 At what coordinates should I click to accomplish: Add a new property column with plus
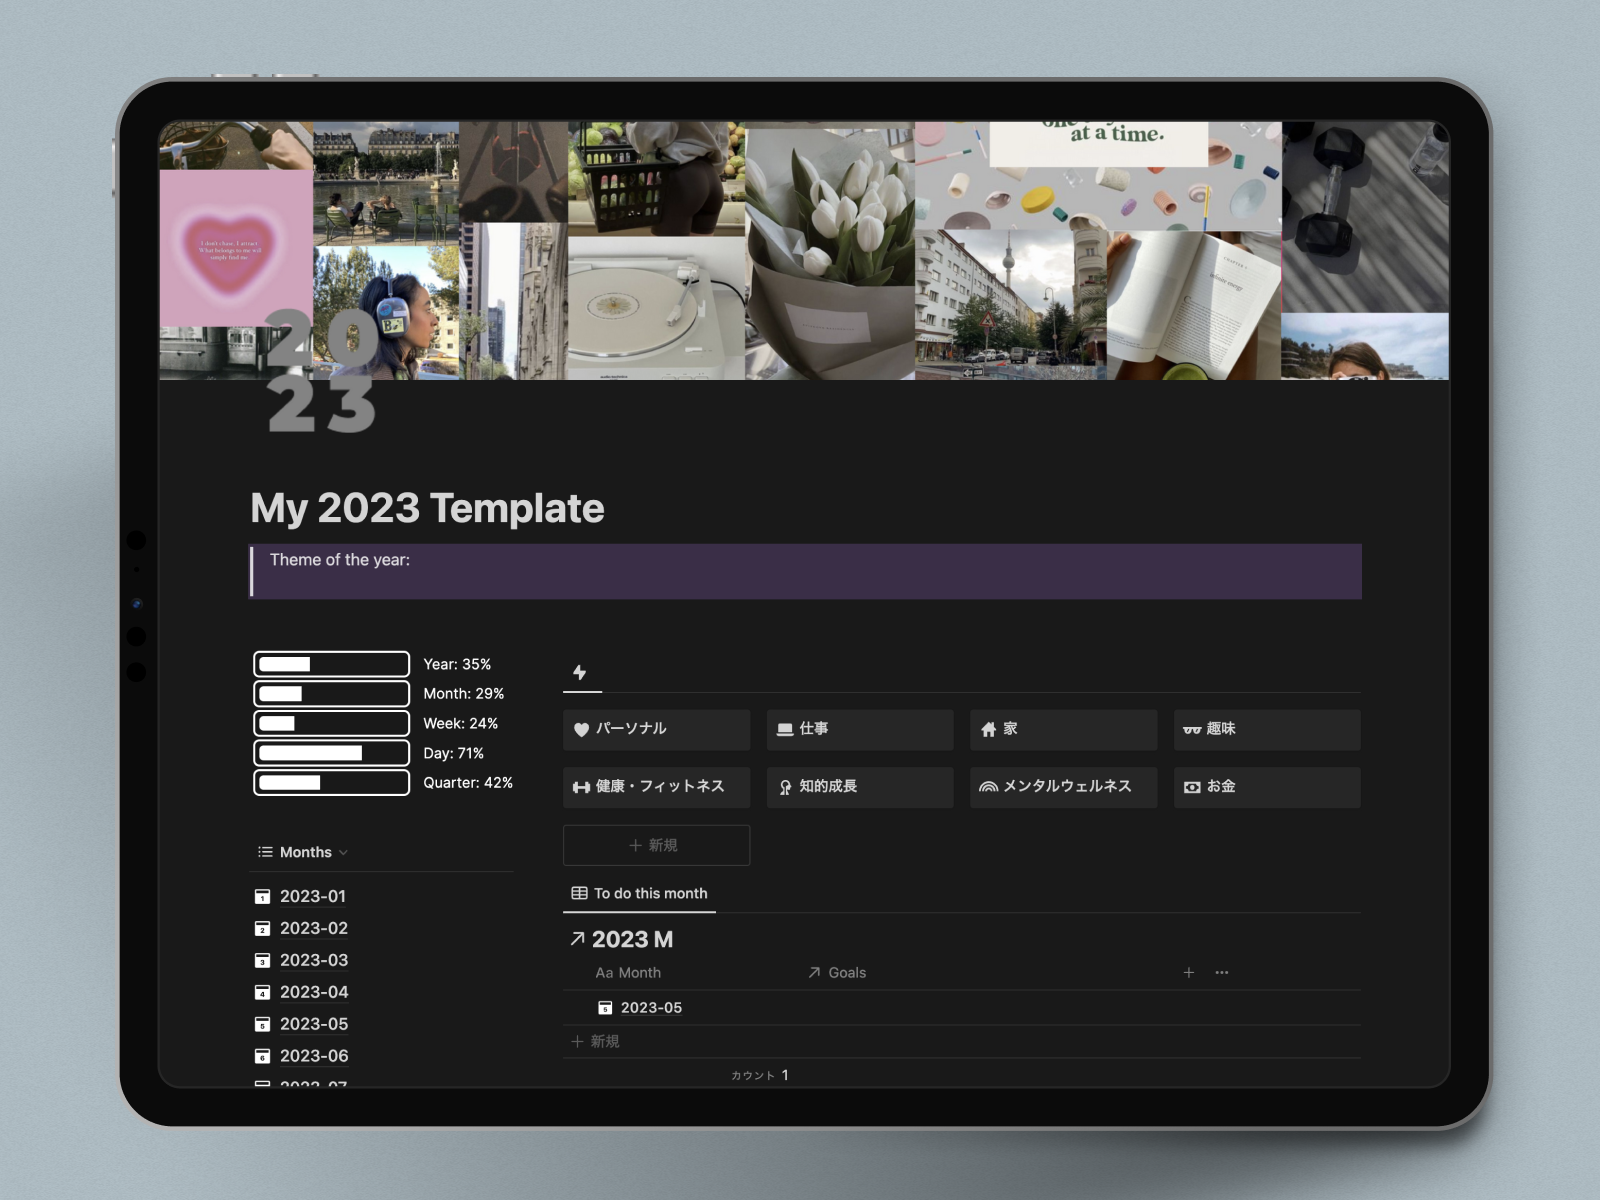[x=1188, y=972]
